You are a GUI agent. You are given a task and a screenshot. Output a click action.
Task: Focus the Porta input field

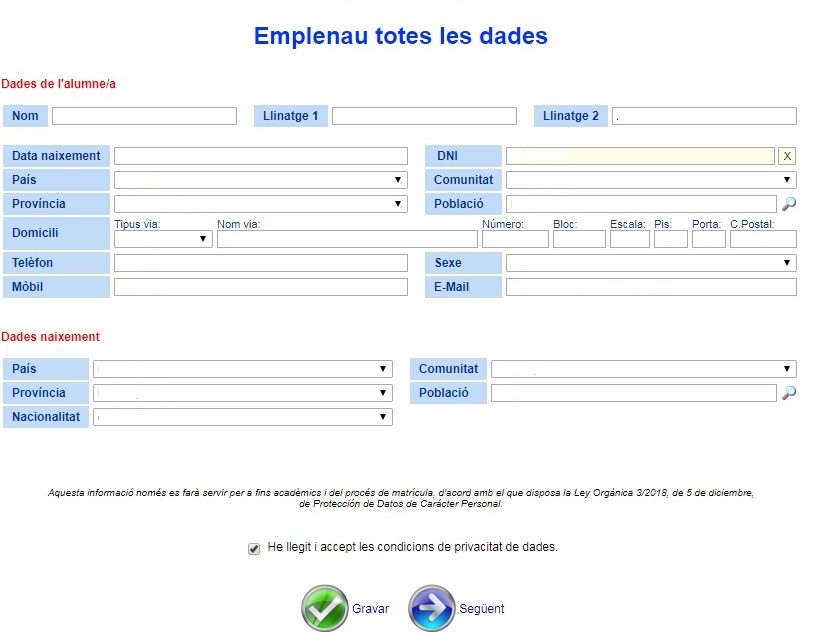[x=709, y=239]
